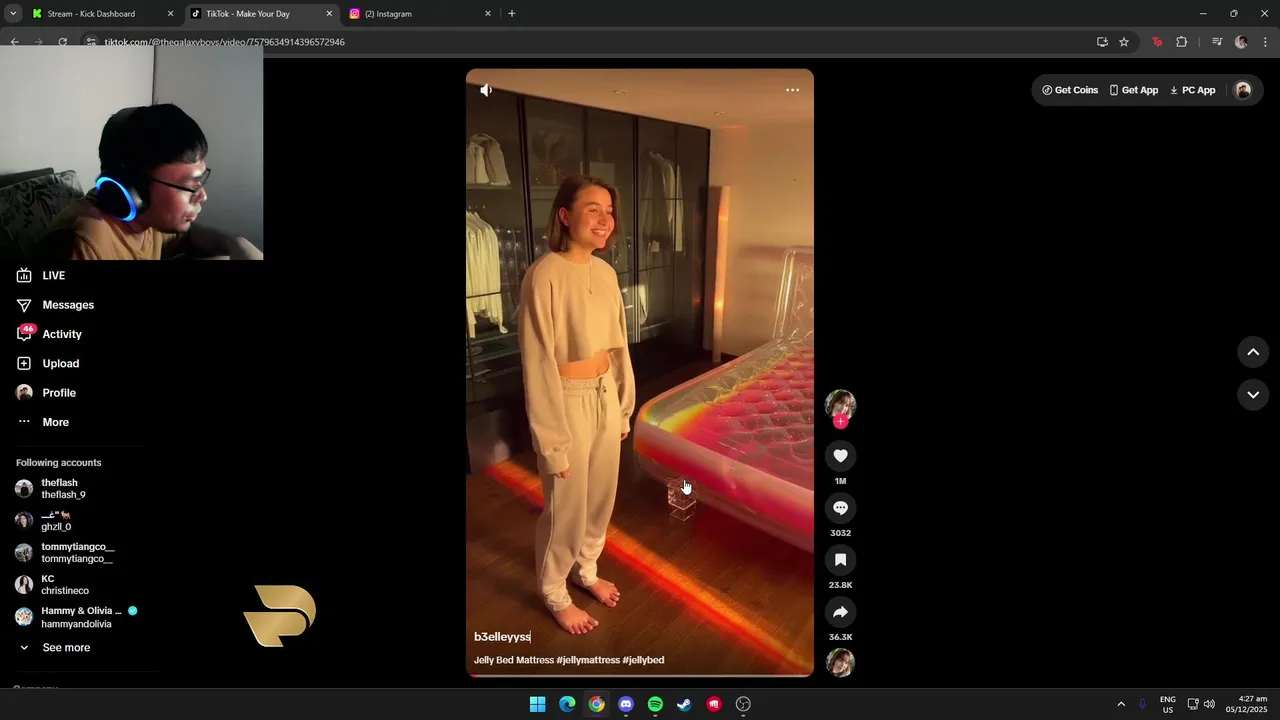Click the #jellybed hashtag

click(x=643, y=660)
